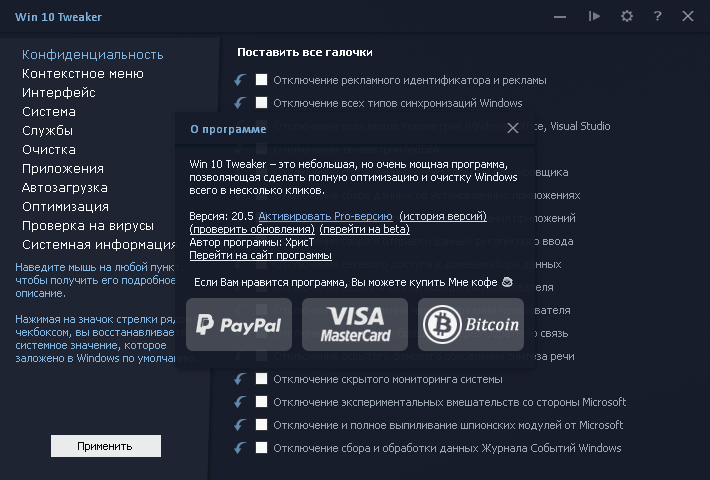Screen dimensions: 710x480
Task: Enable Журнала Событий Windows checkbox
Action: click(261, 448)
